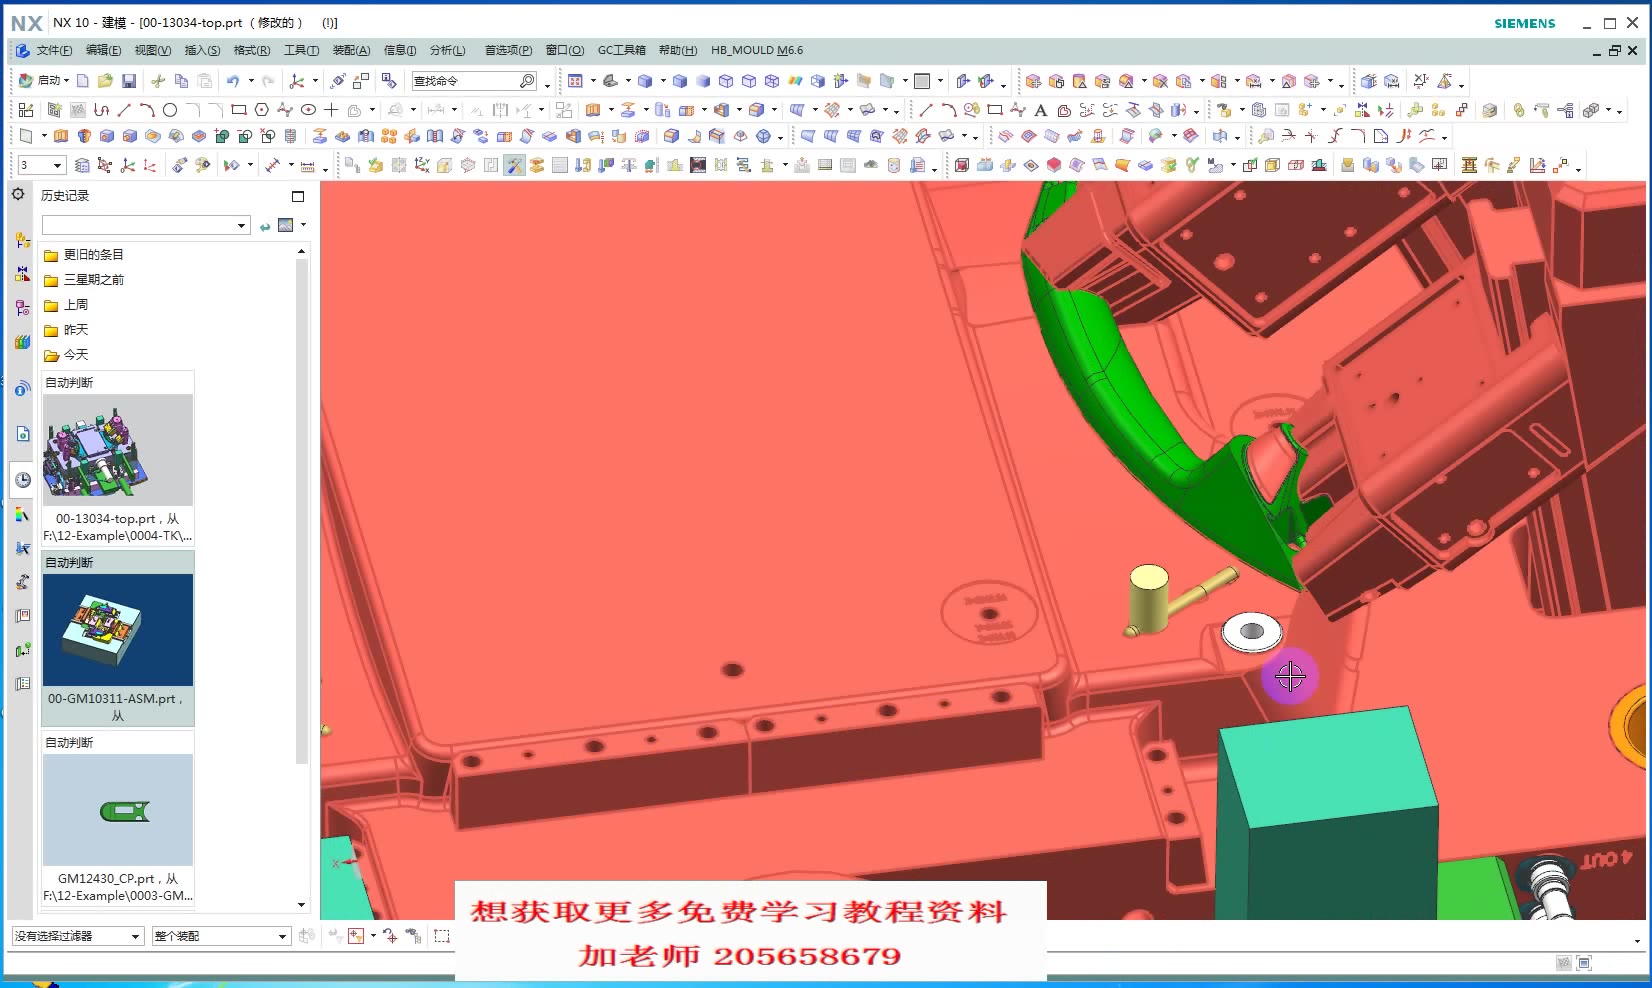Click the magnifier icon next to 查找命令 box
This screenshot has height=988, width=1652.
click(527, 80)
